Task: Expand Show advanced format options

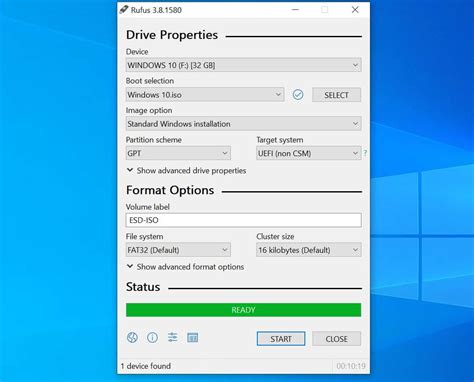Action: 185,267
